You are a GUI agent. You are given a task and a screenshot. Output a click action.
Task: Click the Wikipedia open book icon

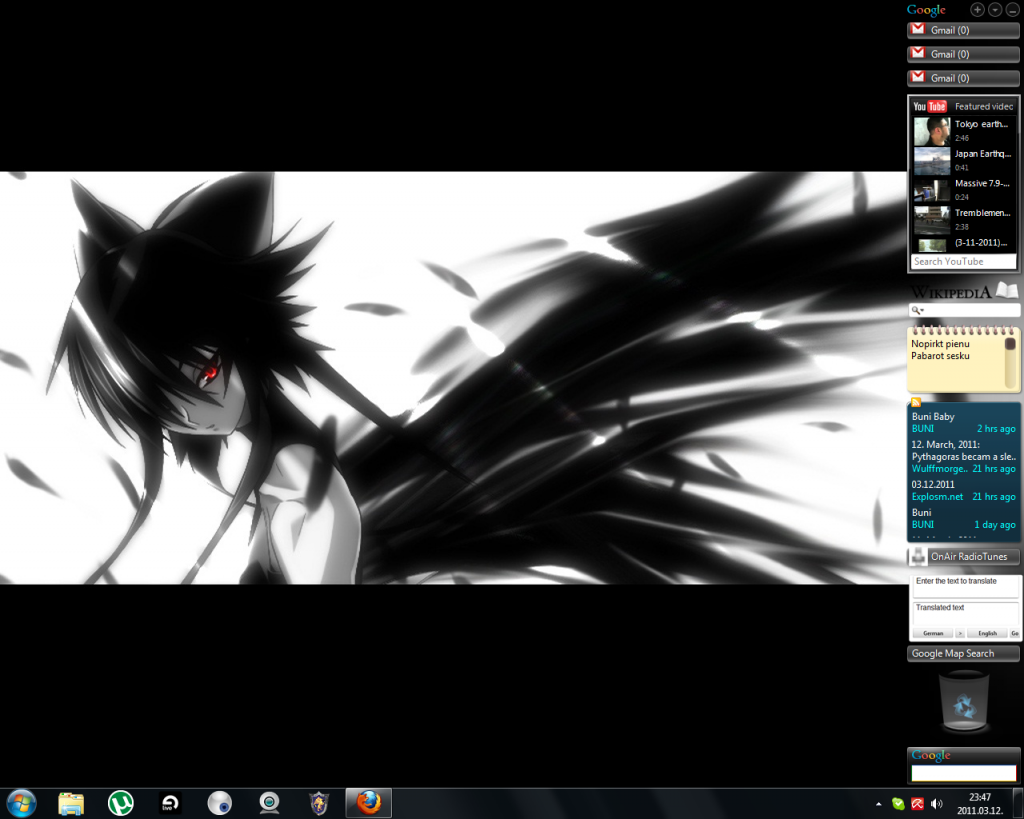1006,291
